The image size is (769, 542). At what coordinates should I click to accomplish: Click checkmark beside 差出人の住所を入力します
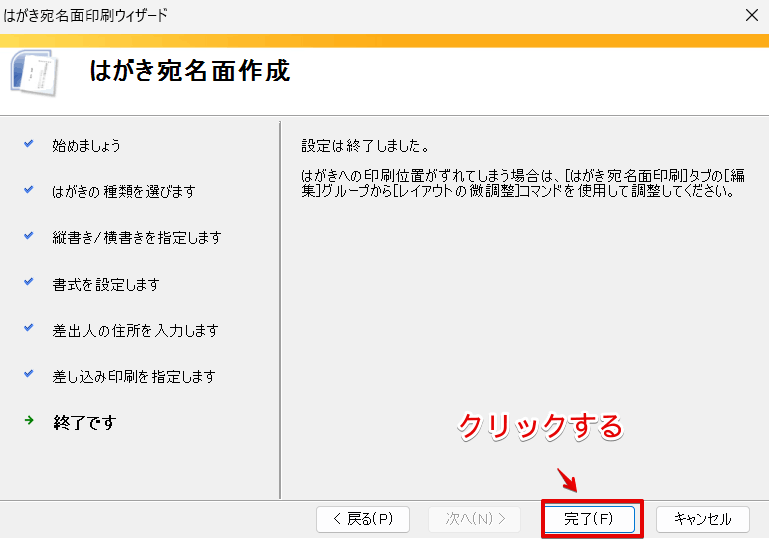(28, 328)
